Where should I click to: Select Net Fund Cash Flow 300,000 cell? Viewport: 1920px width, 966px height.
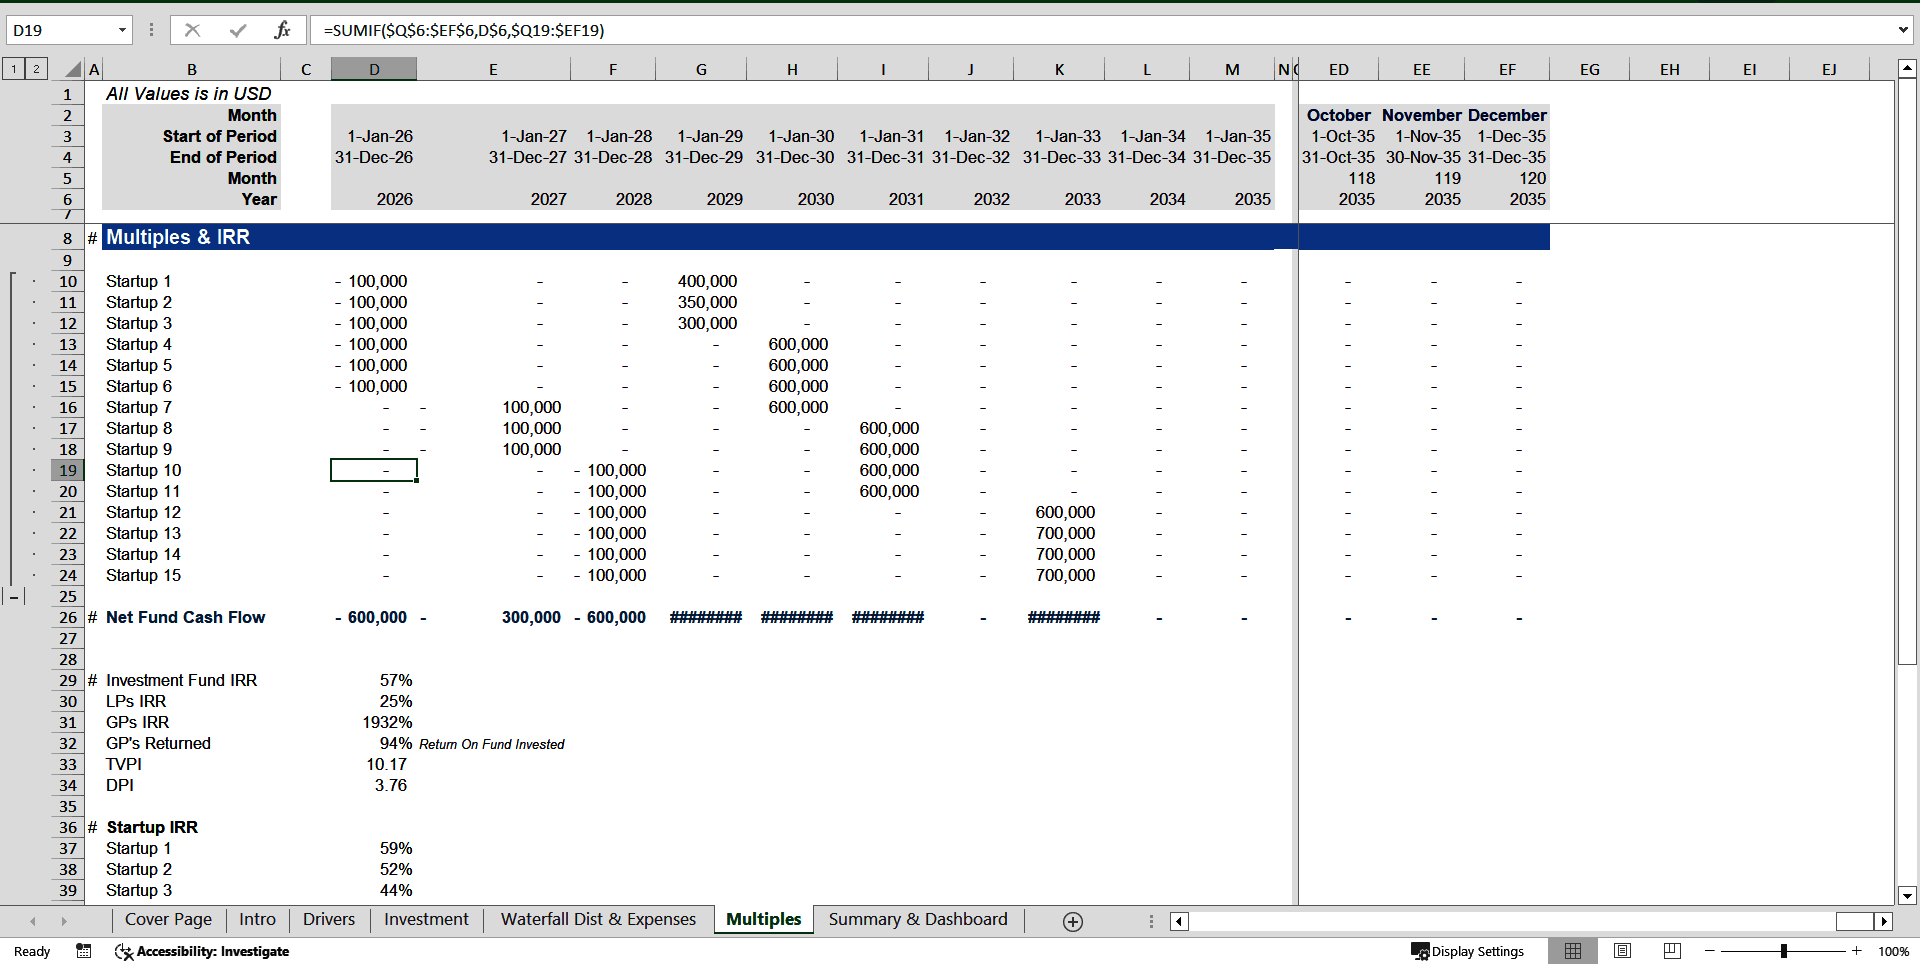(x=494, y=618)
